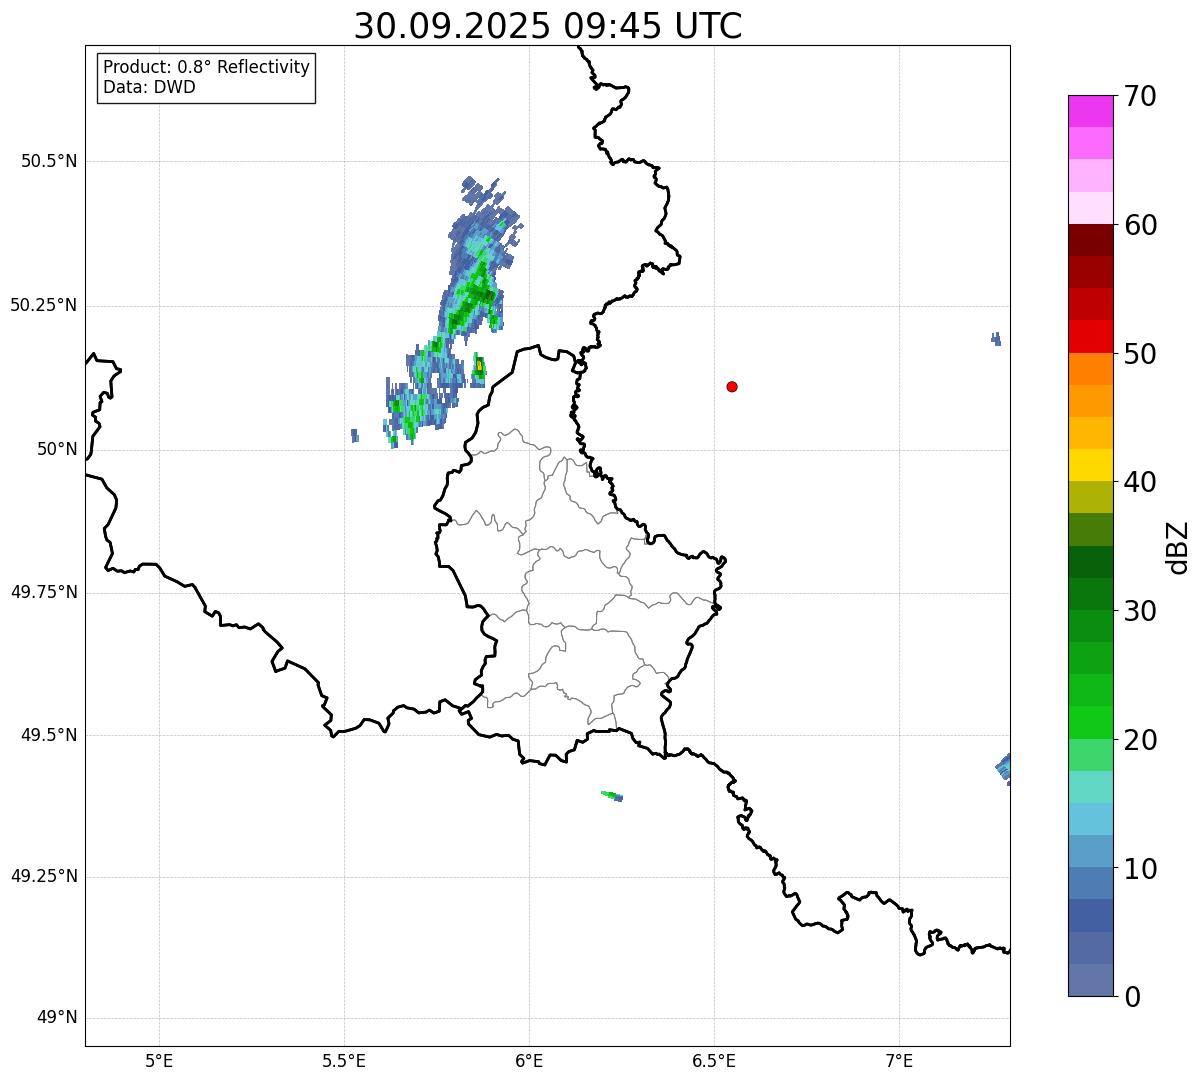Click the 5.5°E longitude label
The image size is (1202, 1081).
click(x=344, y=1060)
